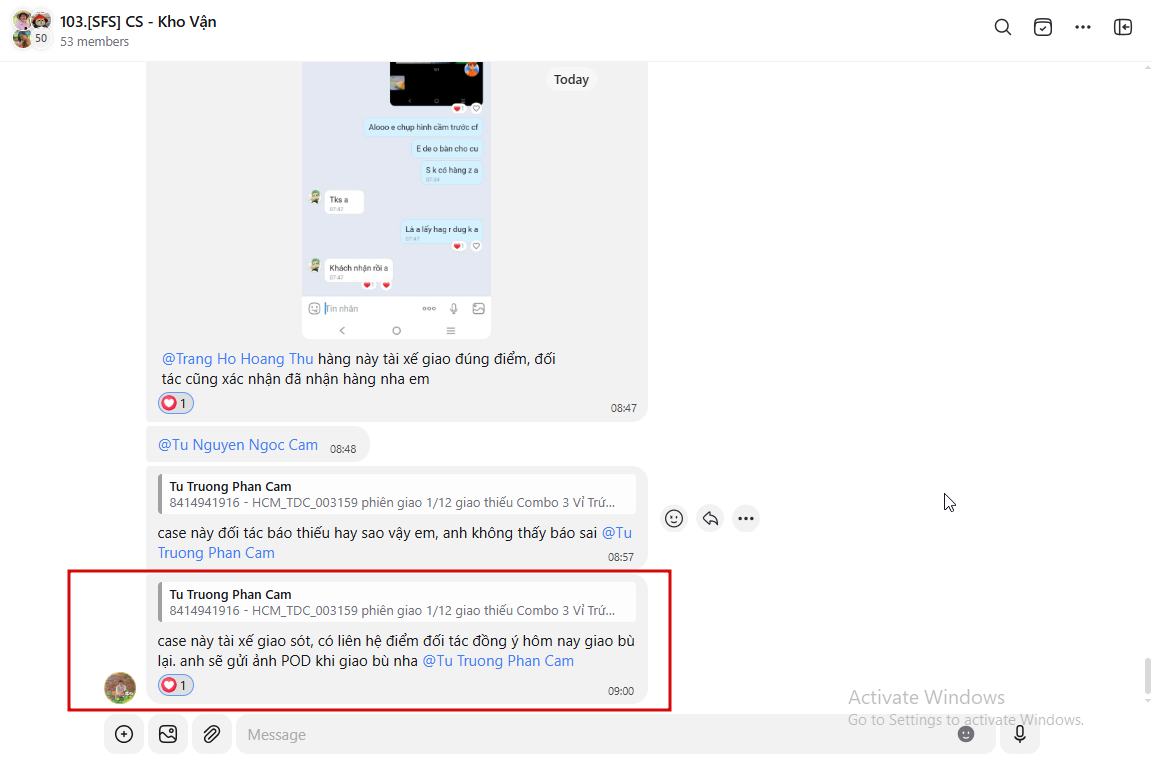Click the heart reaction on the 08:47 message
This screenshot has width=1153, height=768.
pos(176,403)
